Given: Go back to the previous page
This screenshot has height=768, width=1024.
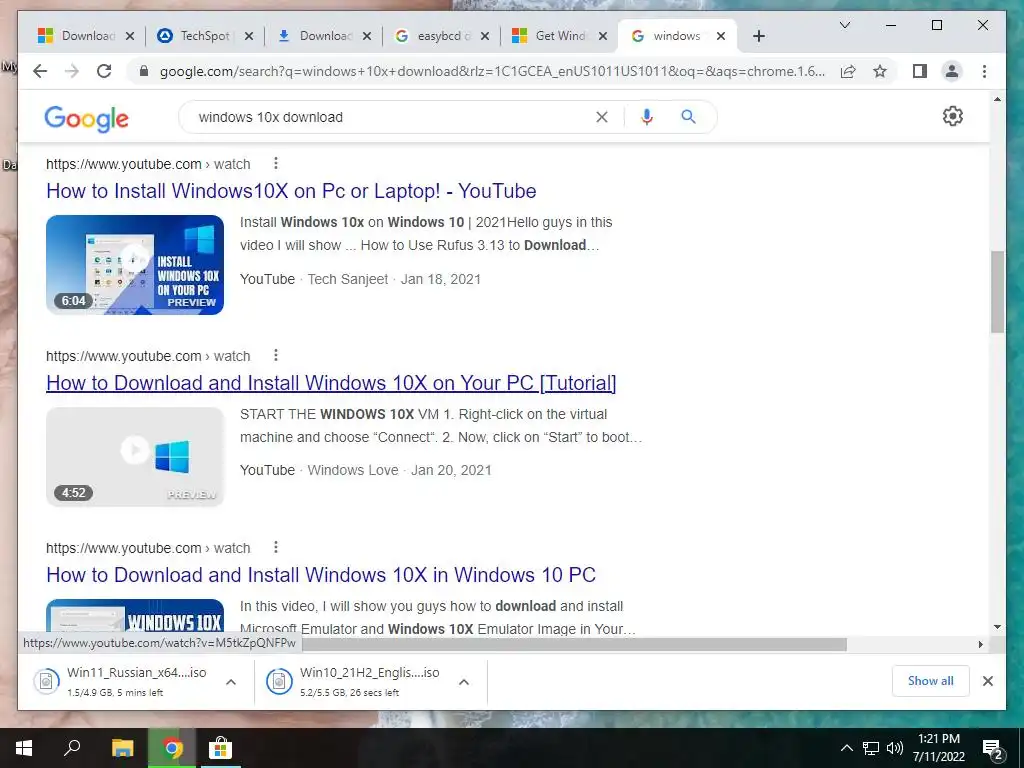Looking at the screenshot, I should point(40,71).
